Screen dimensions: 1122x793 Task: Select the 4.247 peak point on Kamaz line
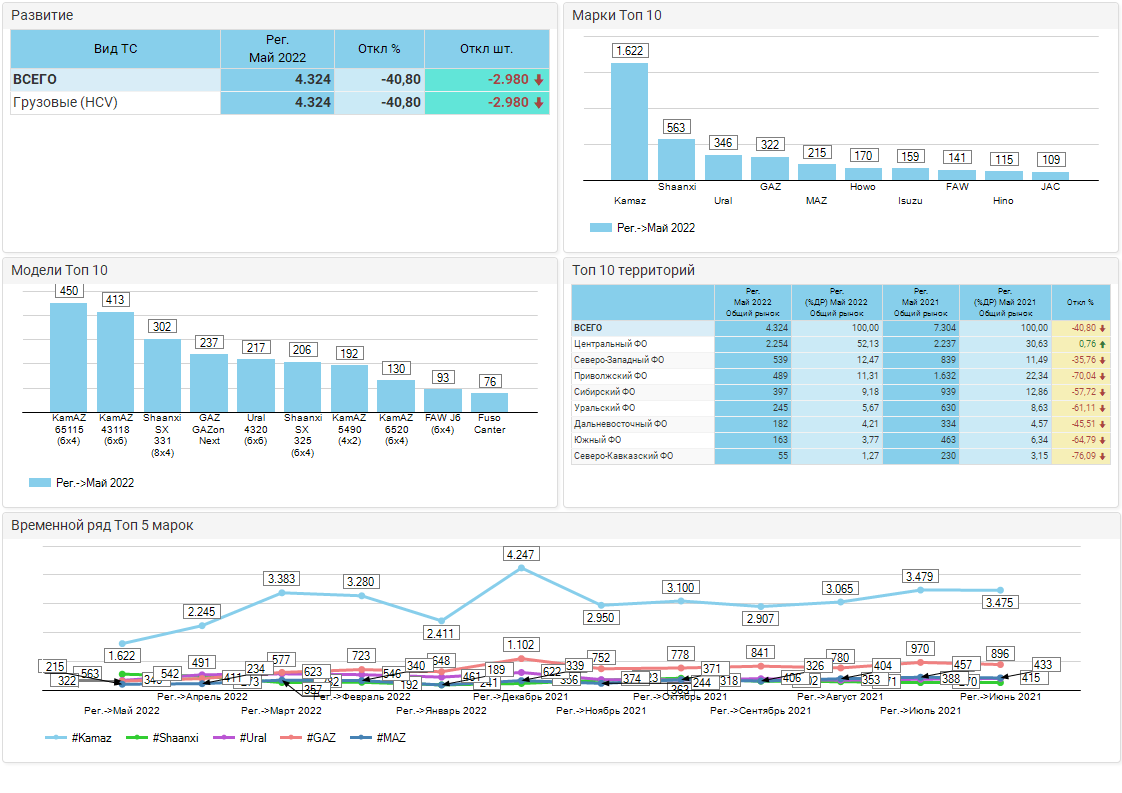tap(521, 568)
